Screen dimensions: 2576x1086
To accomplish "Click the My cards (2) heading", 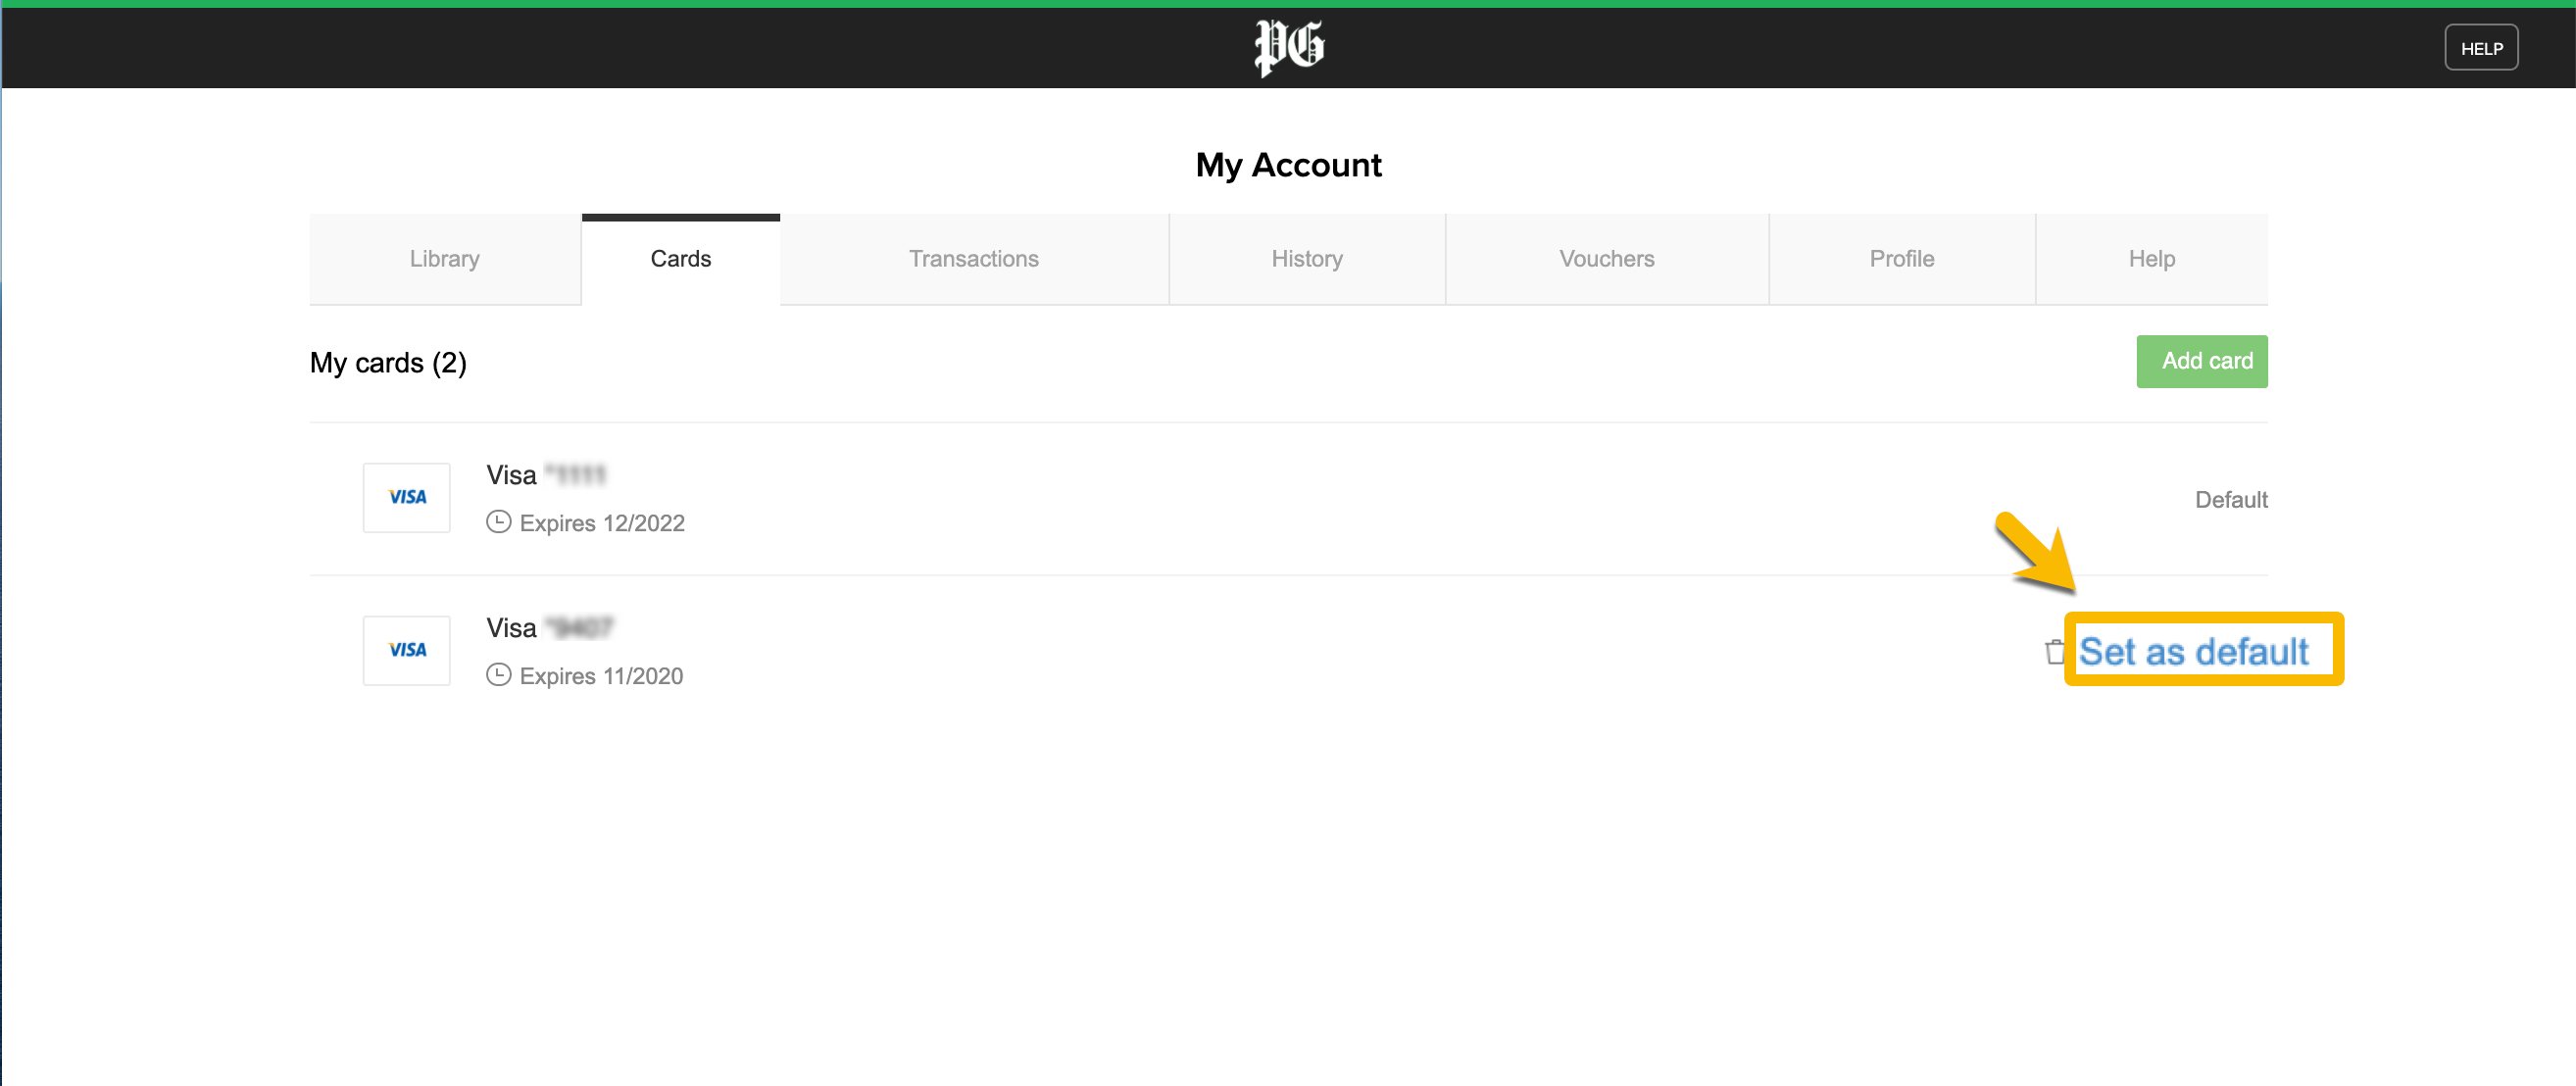I will click(388, 363).
